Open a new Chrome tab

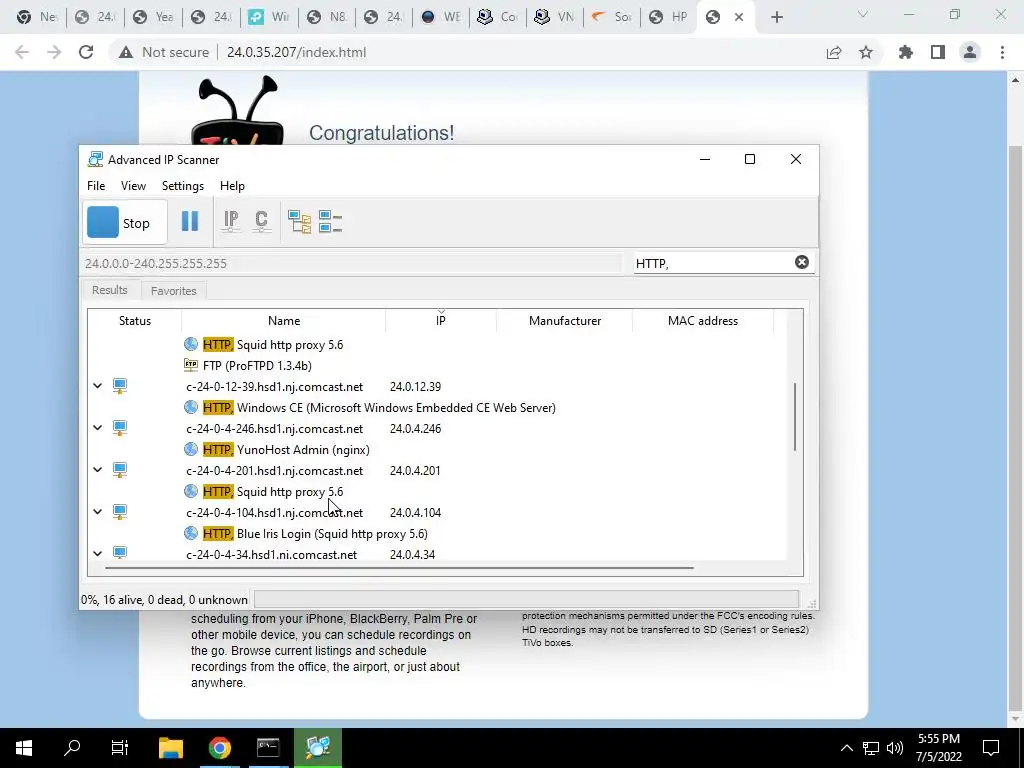pos(776,17)
